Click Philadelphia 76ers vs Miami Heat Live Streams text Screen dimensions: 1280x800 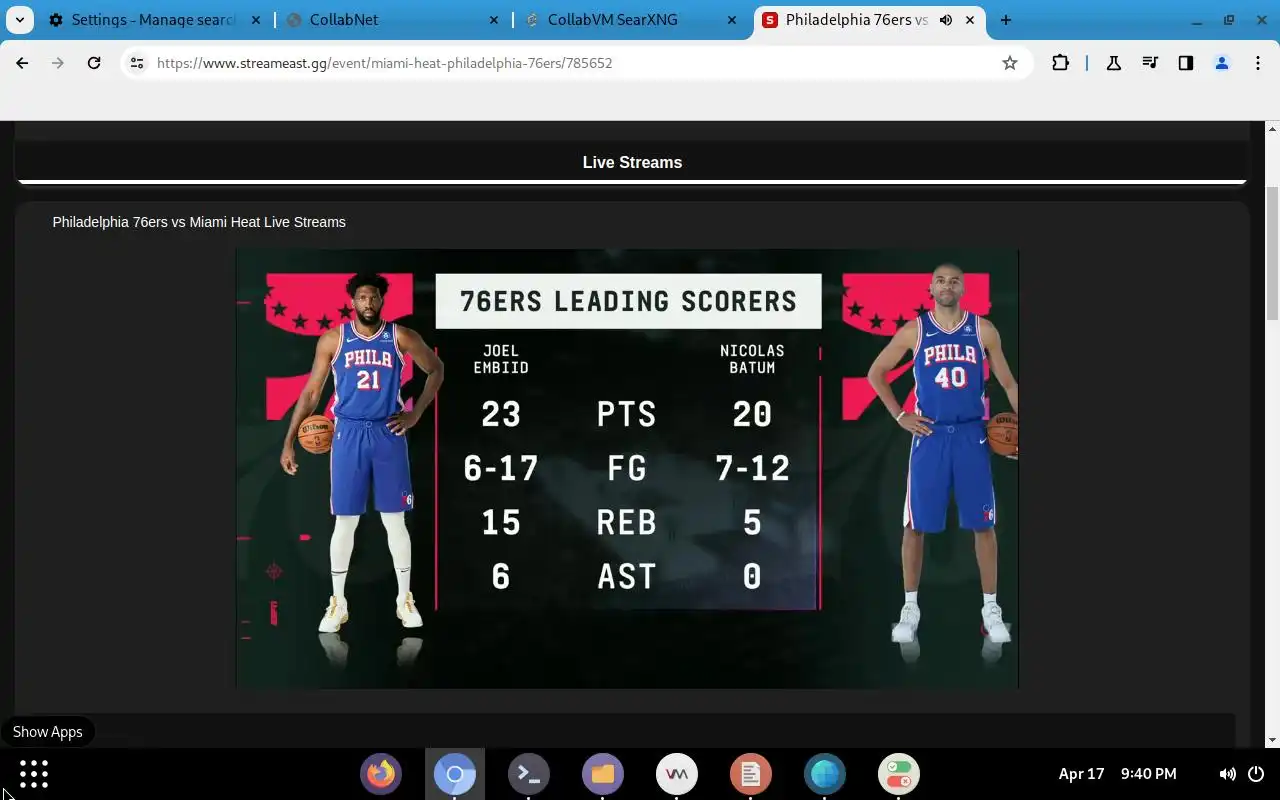click(x=199, y=222)
